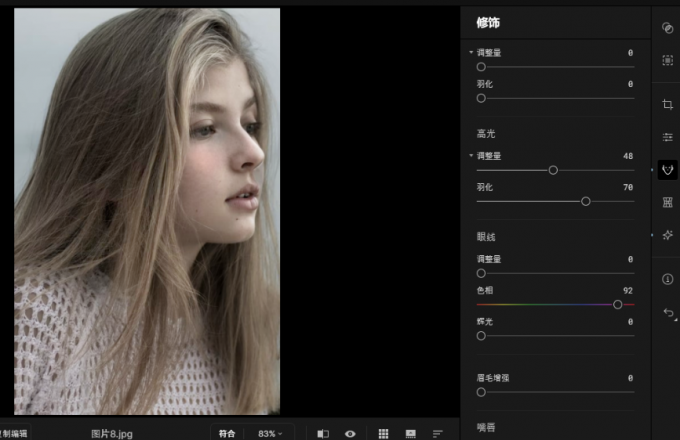
Task: Toggle the eye preview icon in bottom bar
Action: [x=350, y=433]
